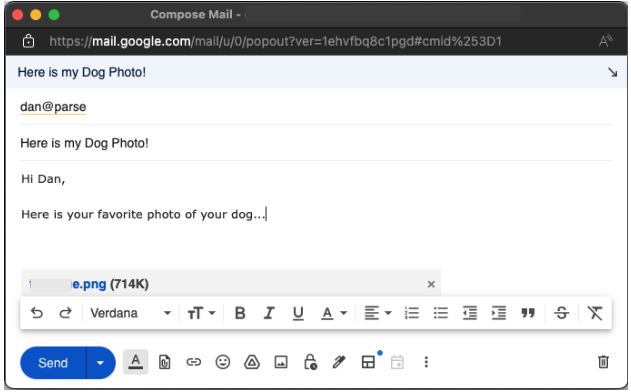Viewport: 631px width, 392px height.
Task: Insert a link
Action: 194,363
